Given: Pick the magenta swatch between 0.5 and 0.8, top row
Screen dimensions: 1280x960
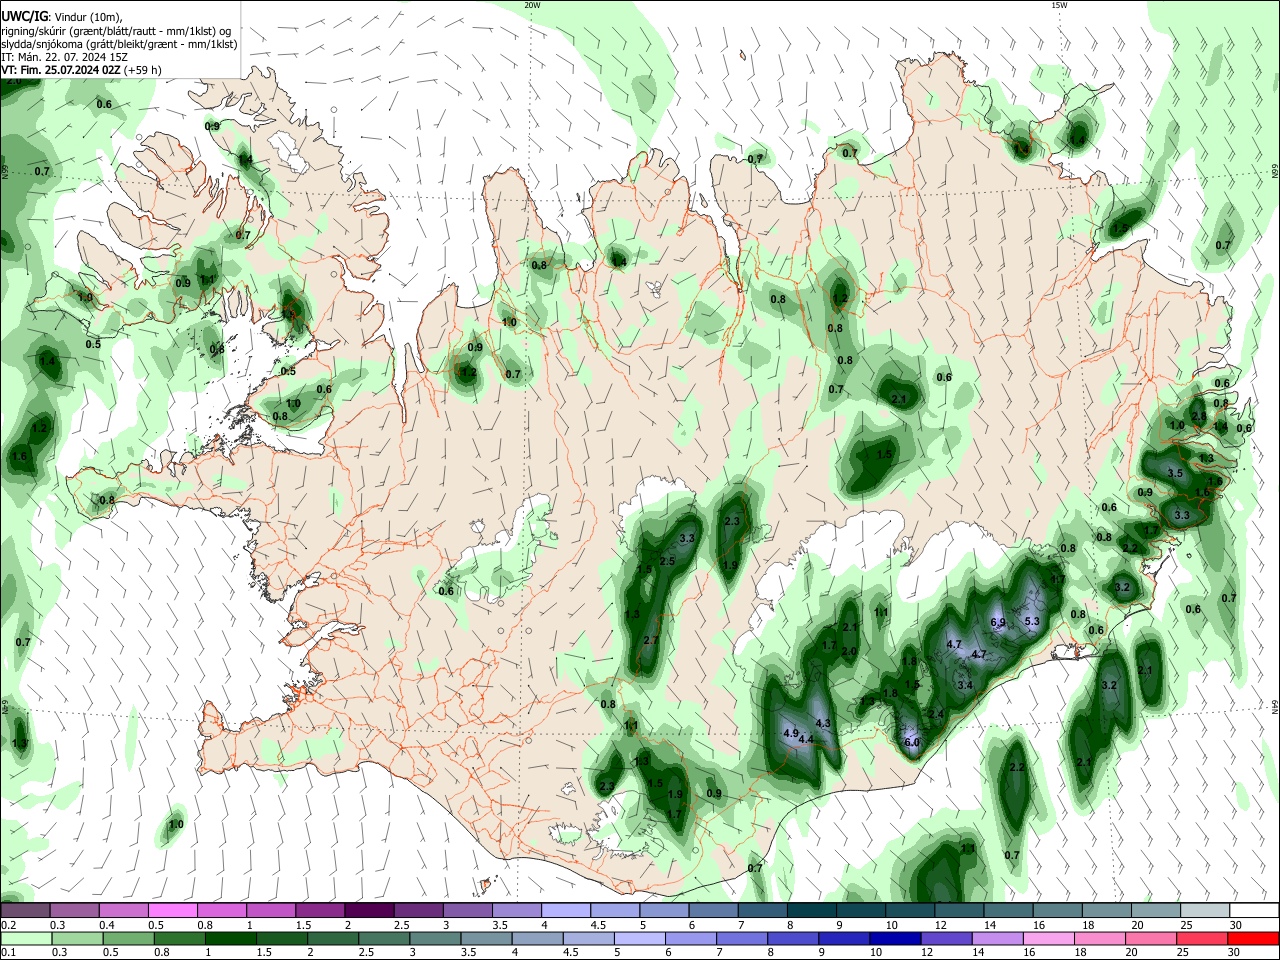Looking at the screenshot, I should click(x=172, y=910).
